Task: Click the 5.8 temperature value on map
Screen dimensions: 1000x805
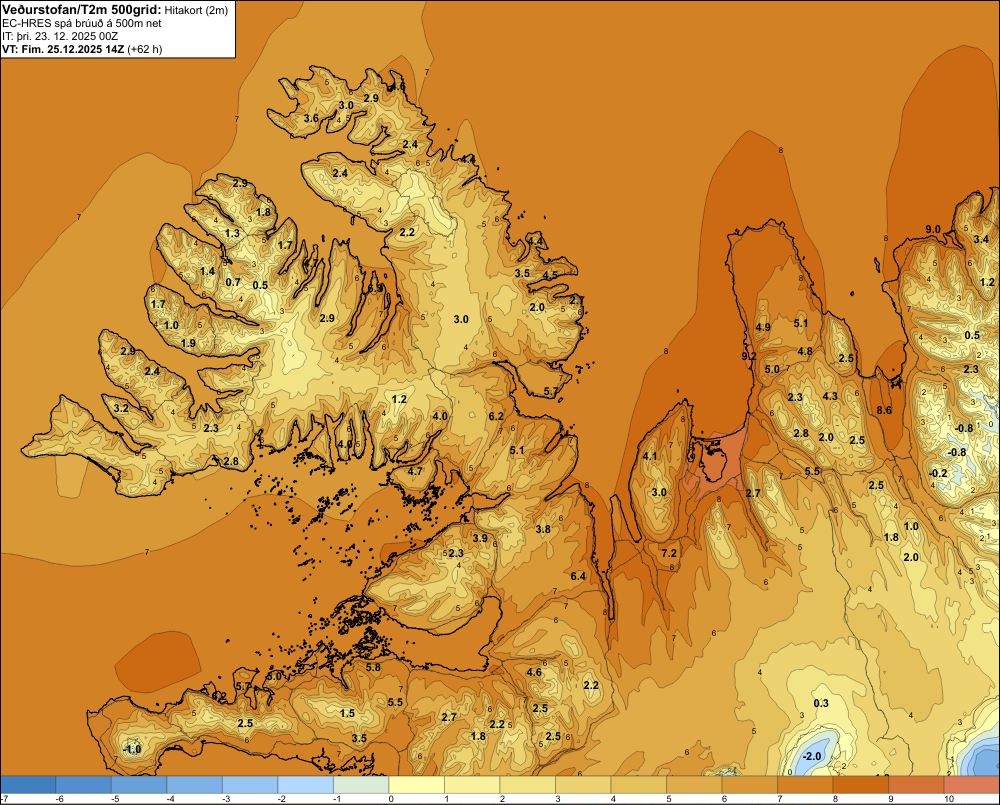Action: pyautogui.click(x=373, y=667)
